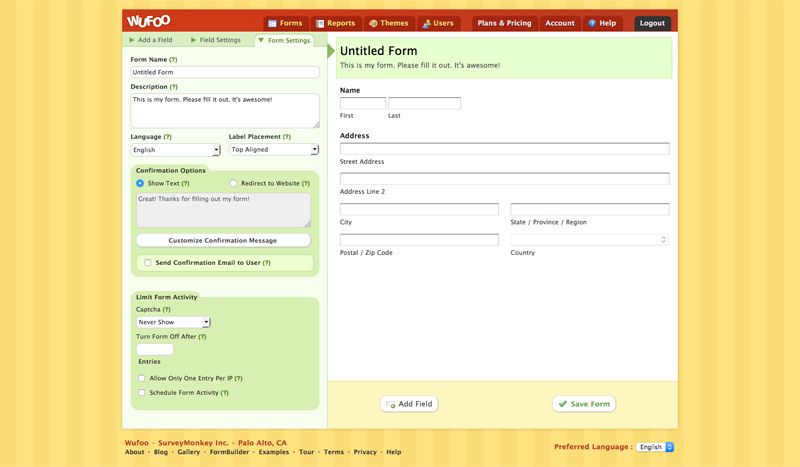Click the Add Field plus icon
This screenshot has width=800, height=467.
pos(391,404)
